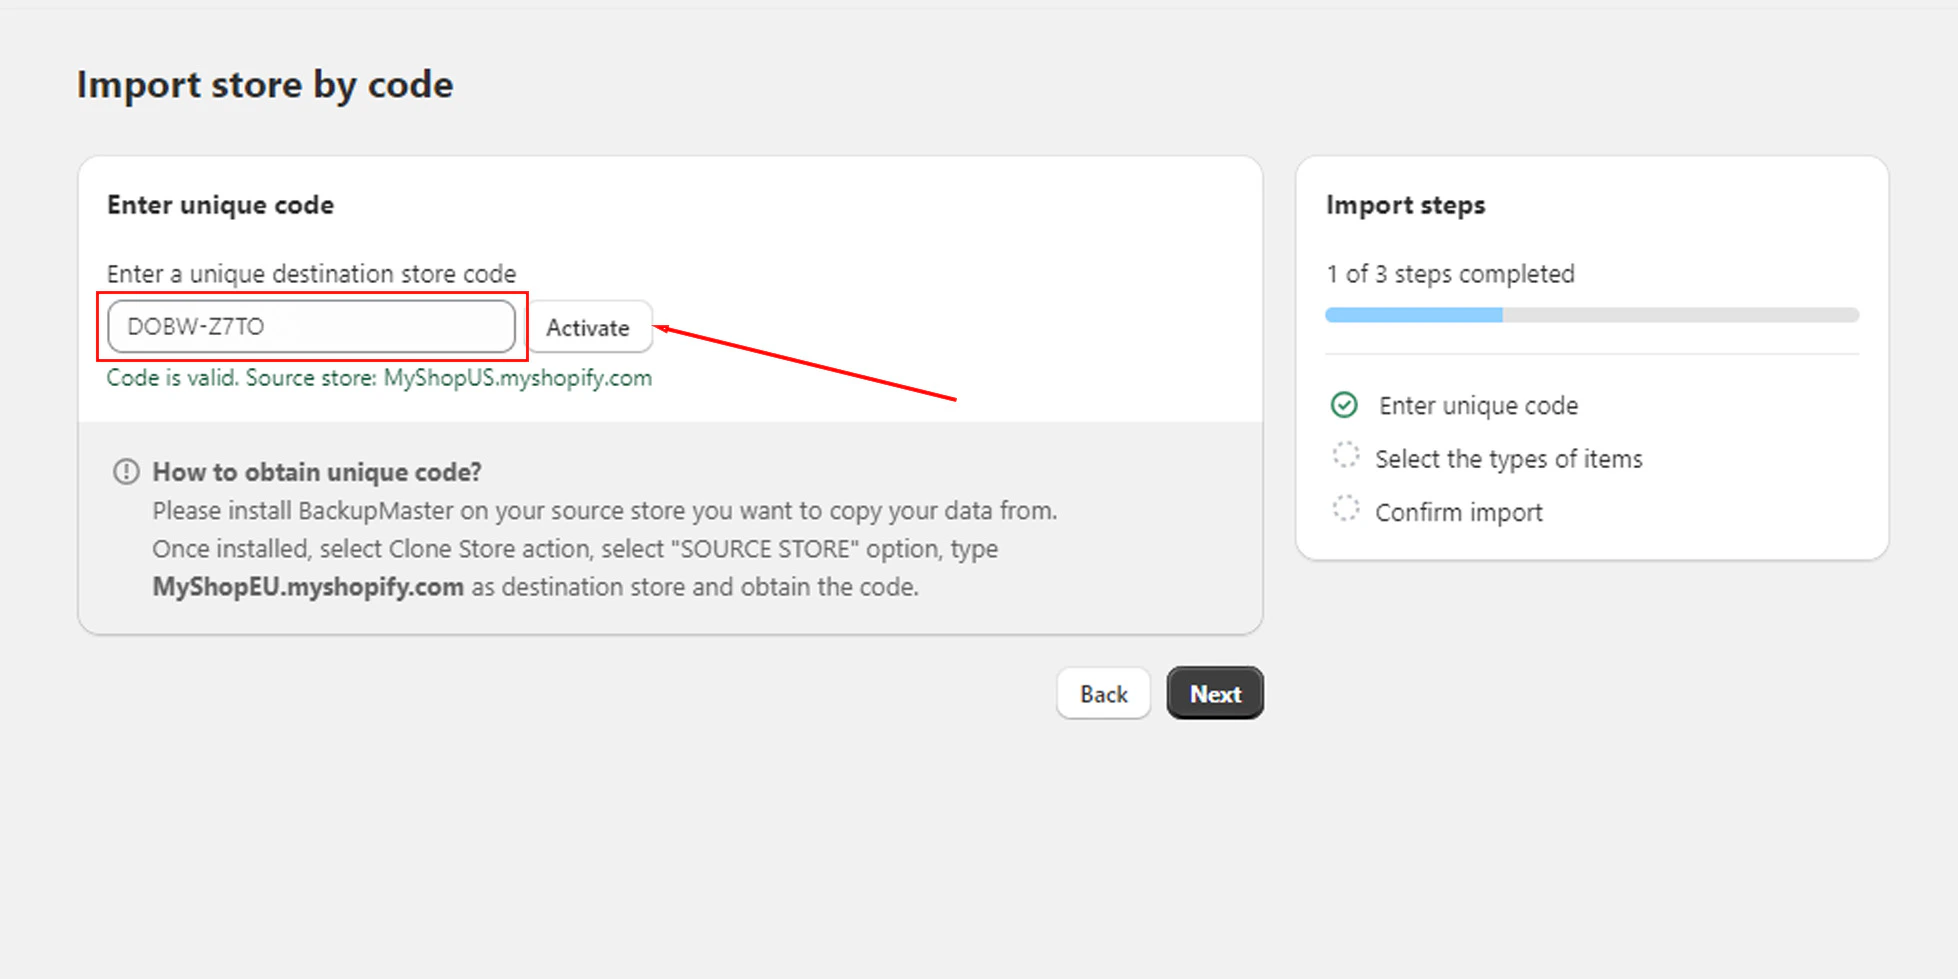The height and width of the screenshot is (979, 1958).
Task: Click the Back button
Action: point(1103,693)
